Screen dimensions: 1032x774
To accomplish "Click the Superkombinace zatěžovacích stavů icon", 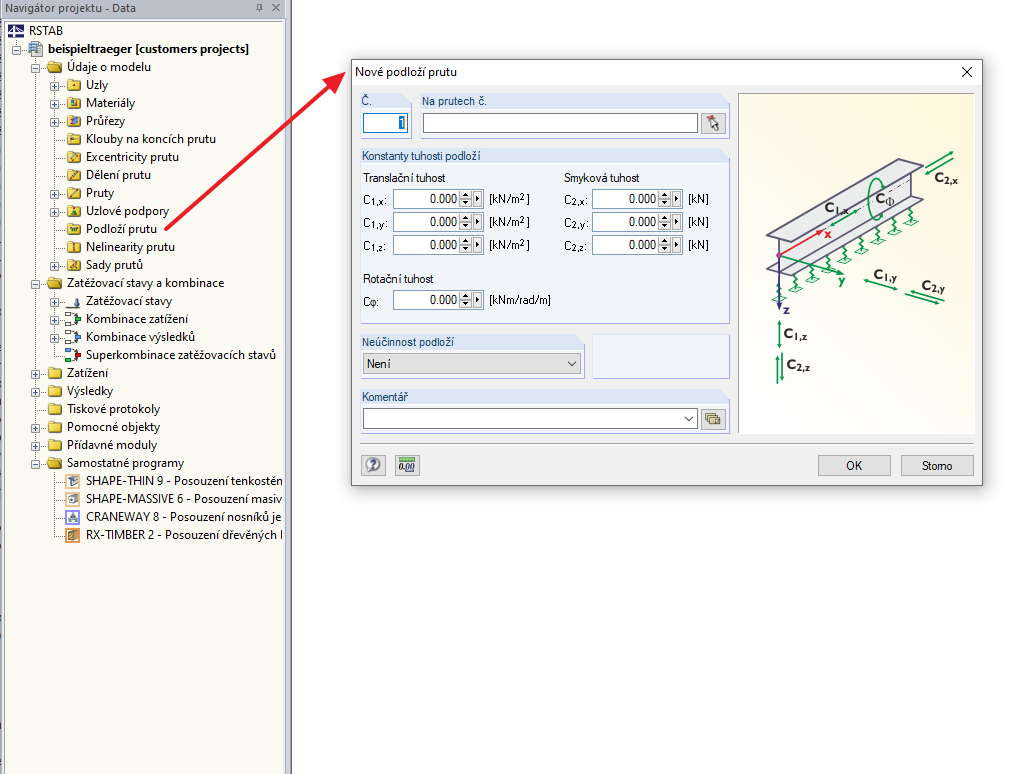I will click(73, 355).
